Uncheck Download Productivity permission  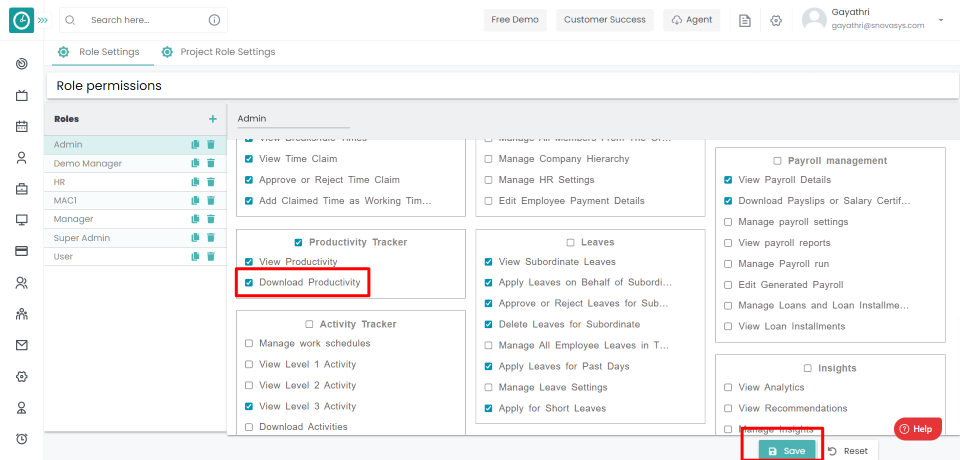(249, 283)
